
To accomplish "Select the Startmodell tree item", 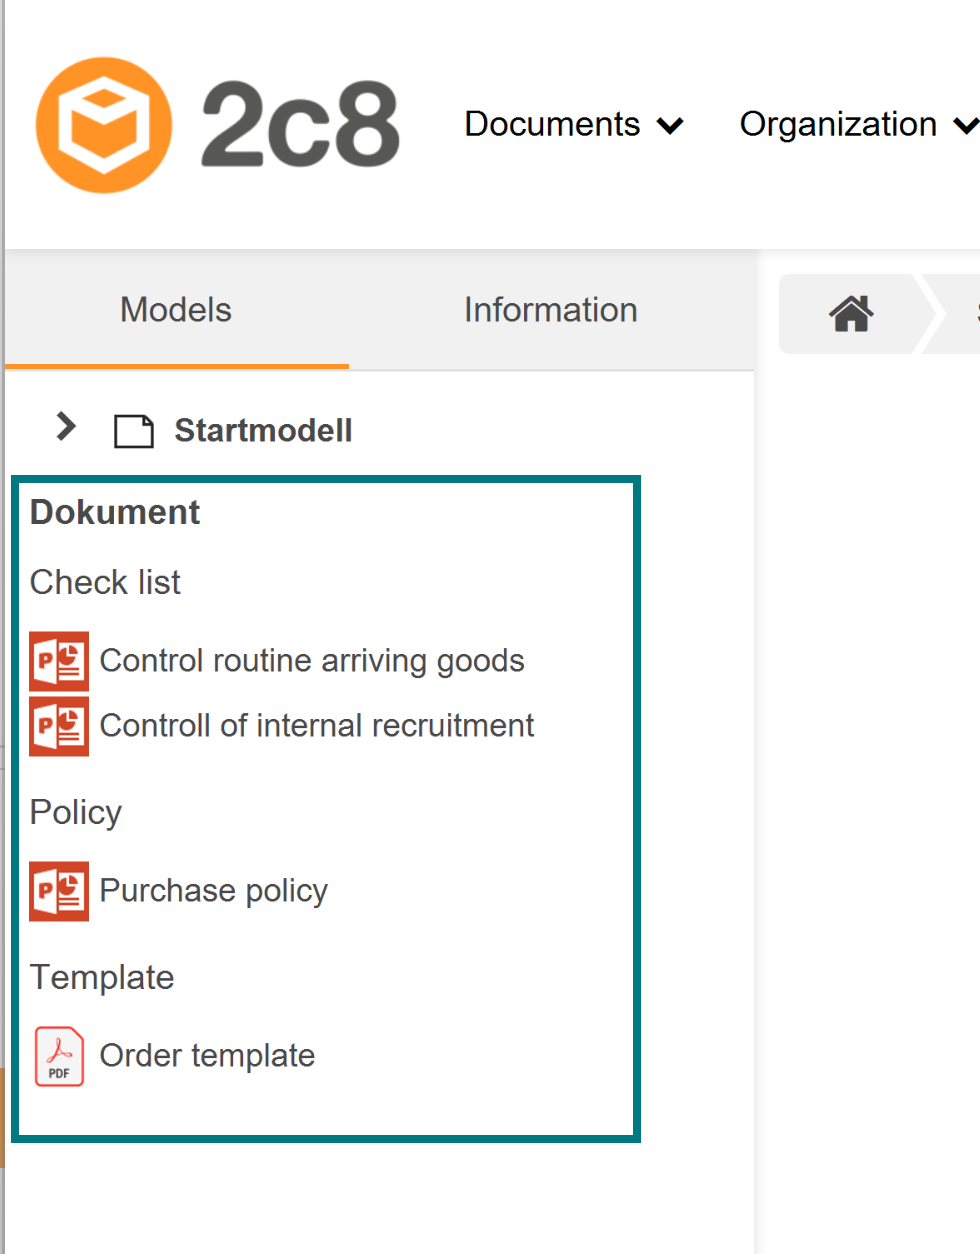I will pos(263,430).
